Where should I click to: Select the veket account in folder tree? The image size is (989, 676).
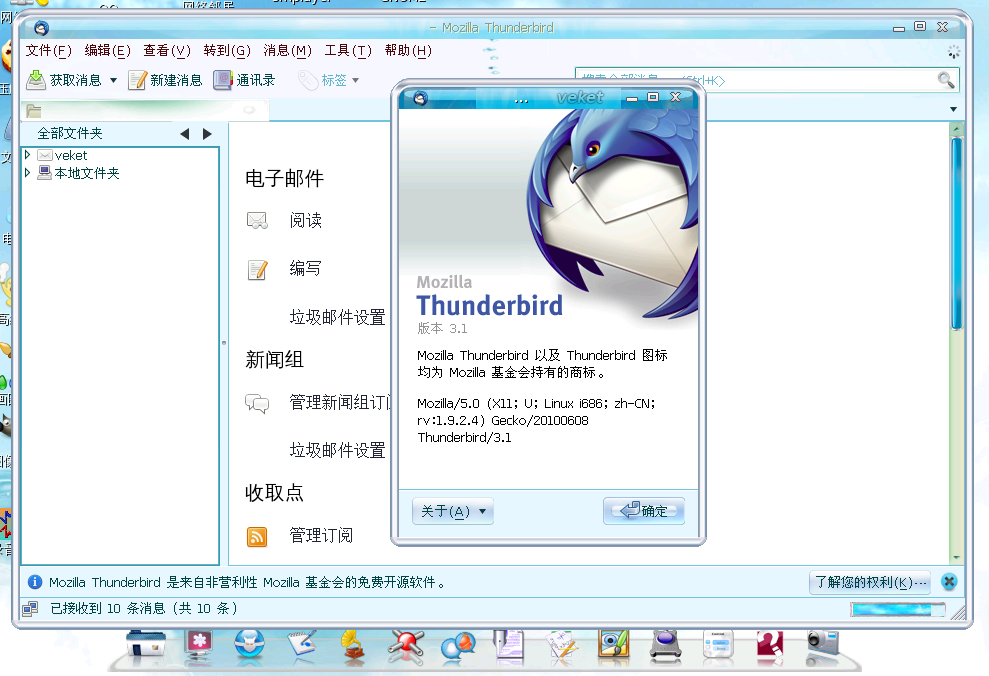pos(71,155)
